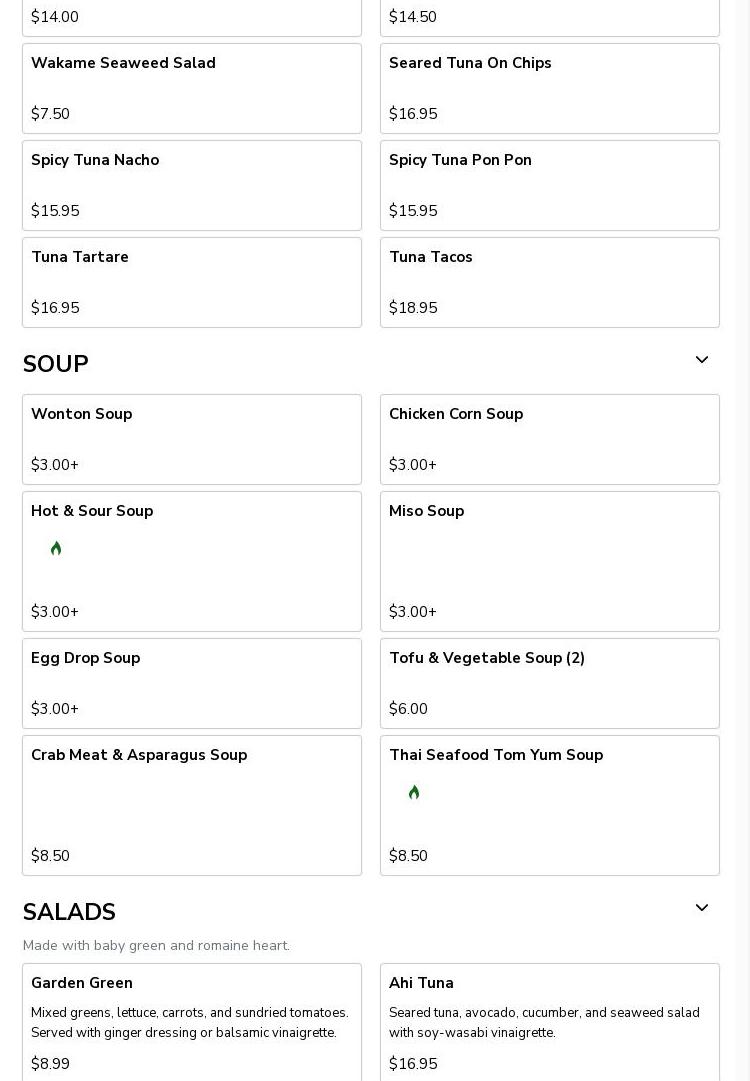The width and height of the screenshot is (750, 1081).
Task: Add Egg Drop Soup item
Action: tap(192, 683)
